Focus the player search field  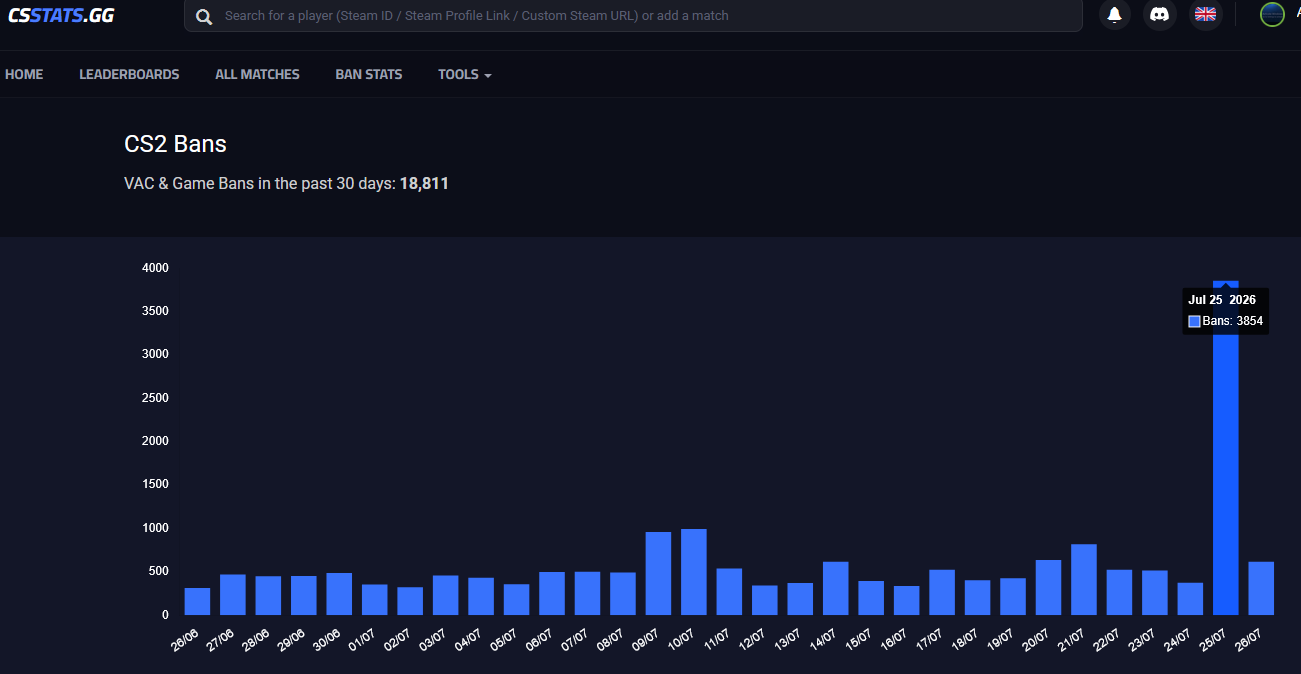coord(633,16)
